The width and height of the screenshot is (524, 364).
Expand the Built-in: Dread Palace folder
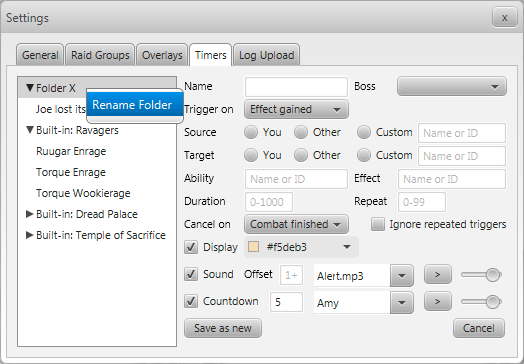[30, 214]
